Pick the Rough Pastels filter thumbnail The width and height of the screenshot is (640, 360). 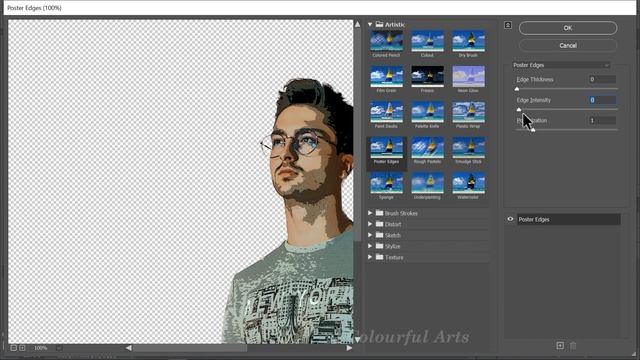click(x=427, y=147)
